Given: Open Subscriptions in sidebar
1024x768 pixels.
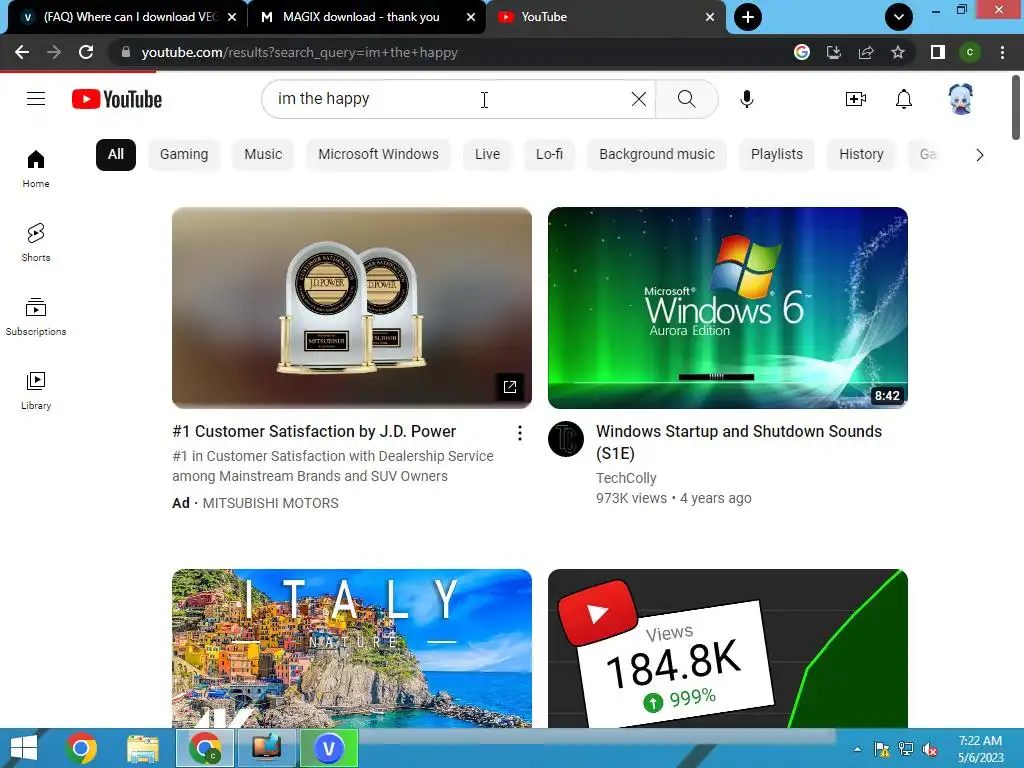Looking at the screenshot, I should [36, 317].
